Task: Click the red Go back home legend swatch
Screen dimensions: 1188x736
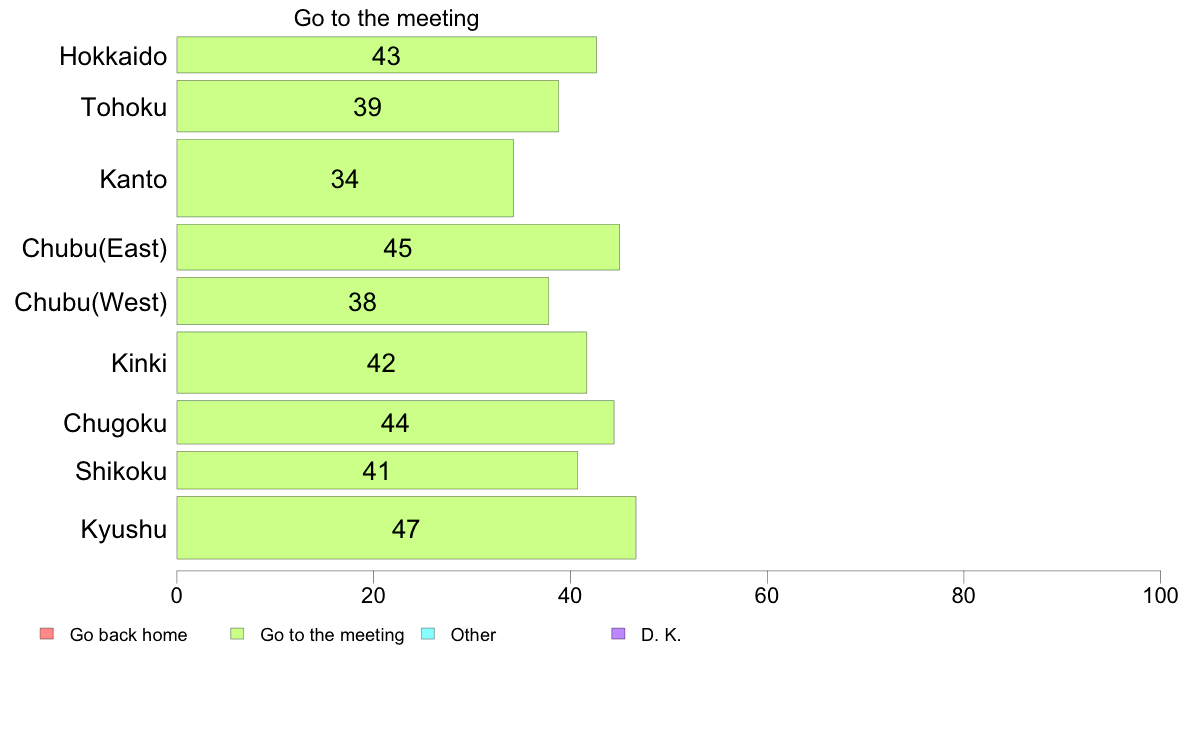Action: click(47, 634)
